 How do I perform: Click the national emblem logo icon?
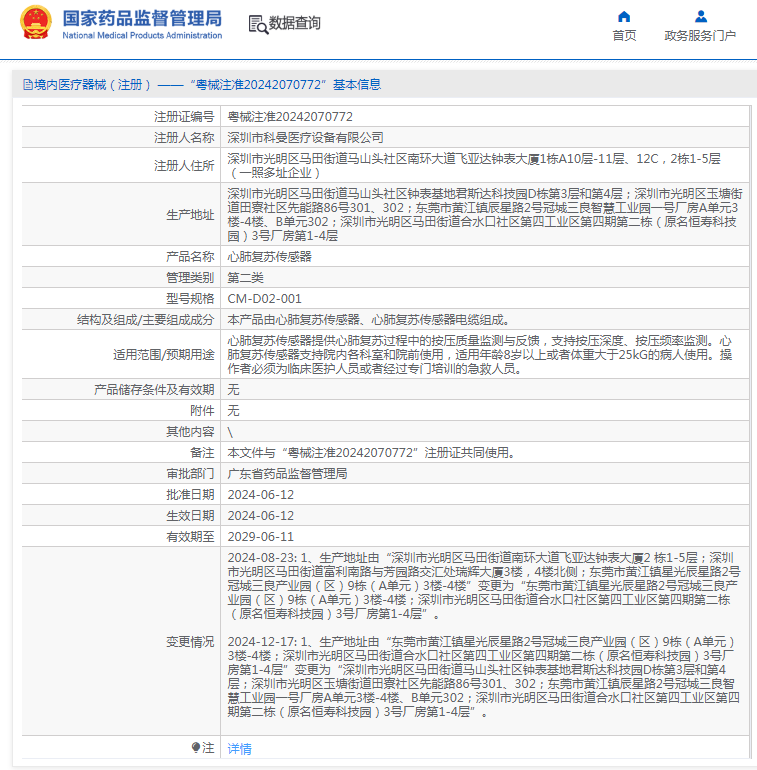click(x=36, y=23)
